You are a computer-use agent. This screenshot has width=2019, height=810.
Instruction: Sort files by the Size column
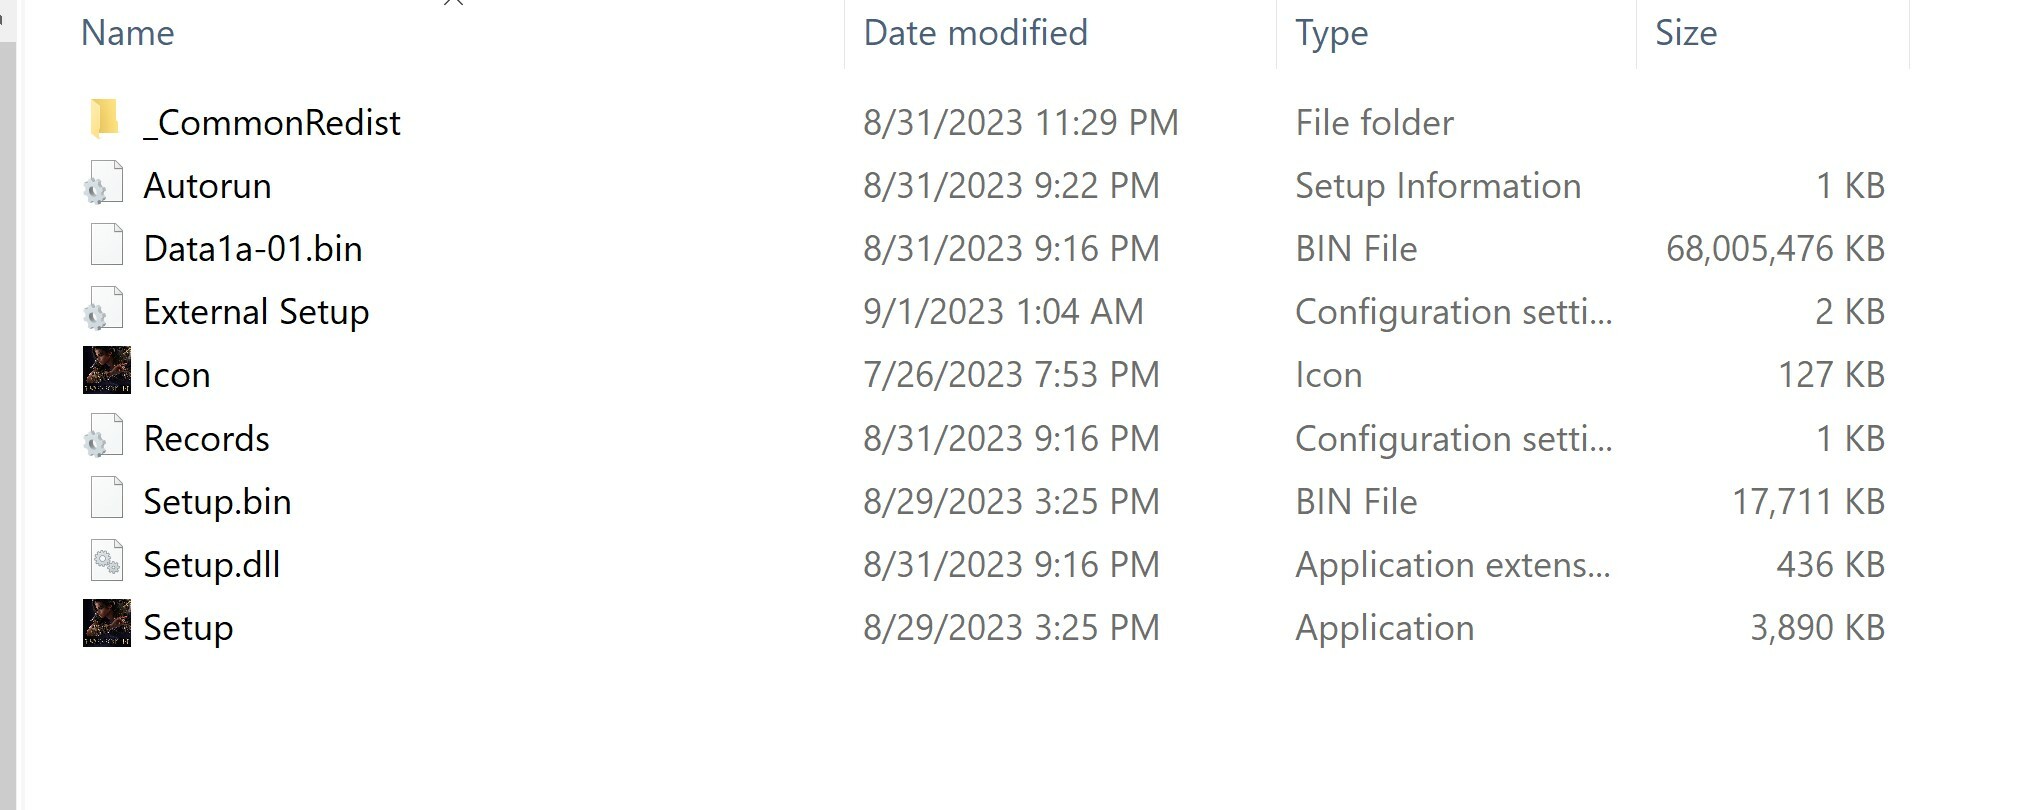click(1685, 33)
